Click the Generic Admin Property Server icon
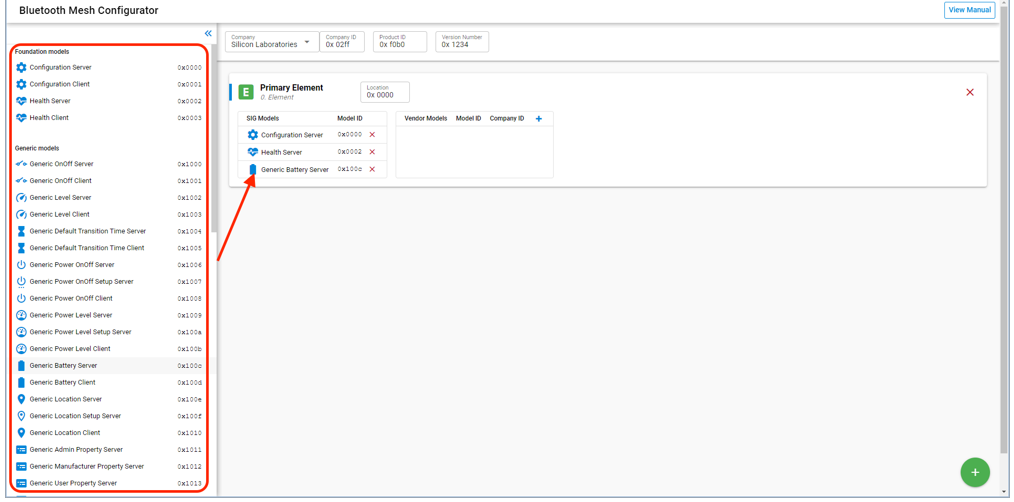Viewport: 1014px width, 502px height. click(x=21, y=450)
